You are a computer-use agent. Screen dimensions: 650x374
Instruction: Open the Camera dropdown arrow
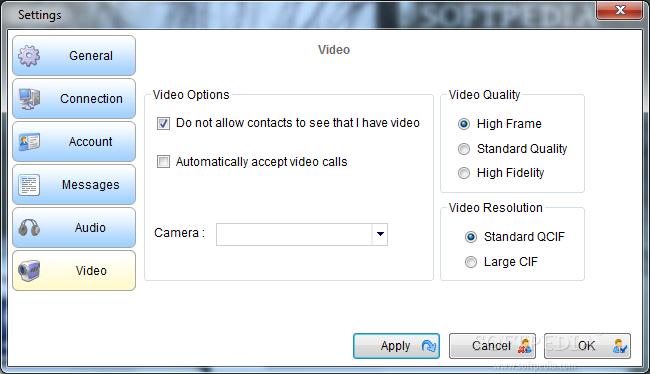pos(380,234)
